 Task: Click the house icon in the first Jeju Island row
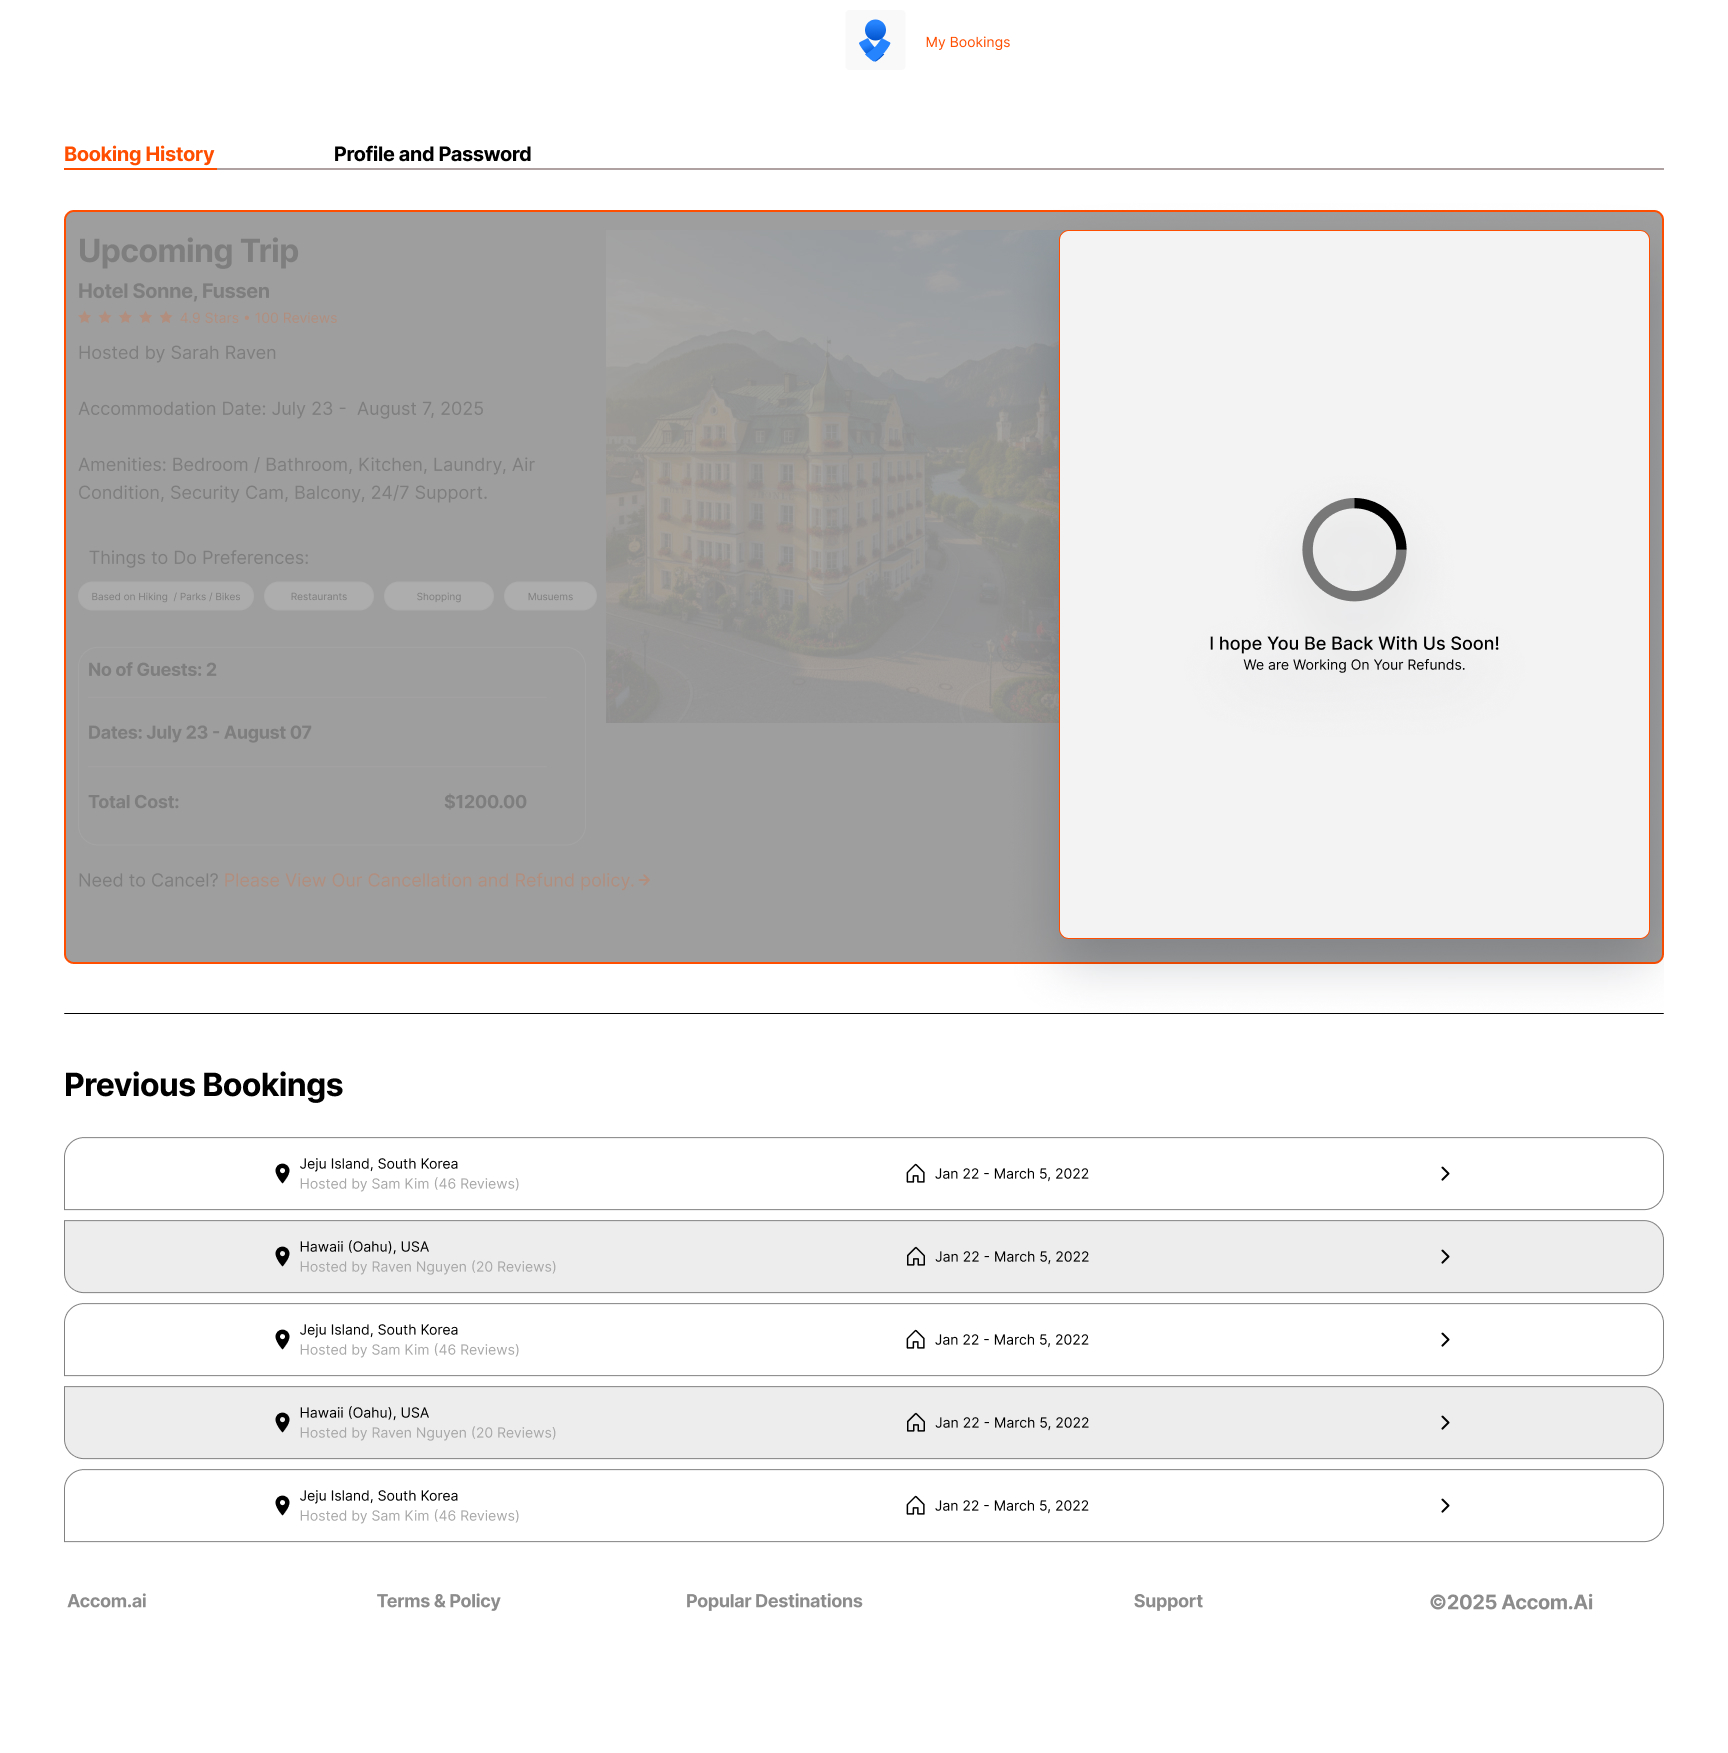tap(915, 1173)
